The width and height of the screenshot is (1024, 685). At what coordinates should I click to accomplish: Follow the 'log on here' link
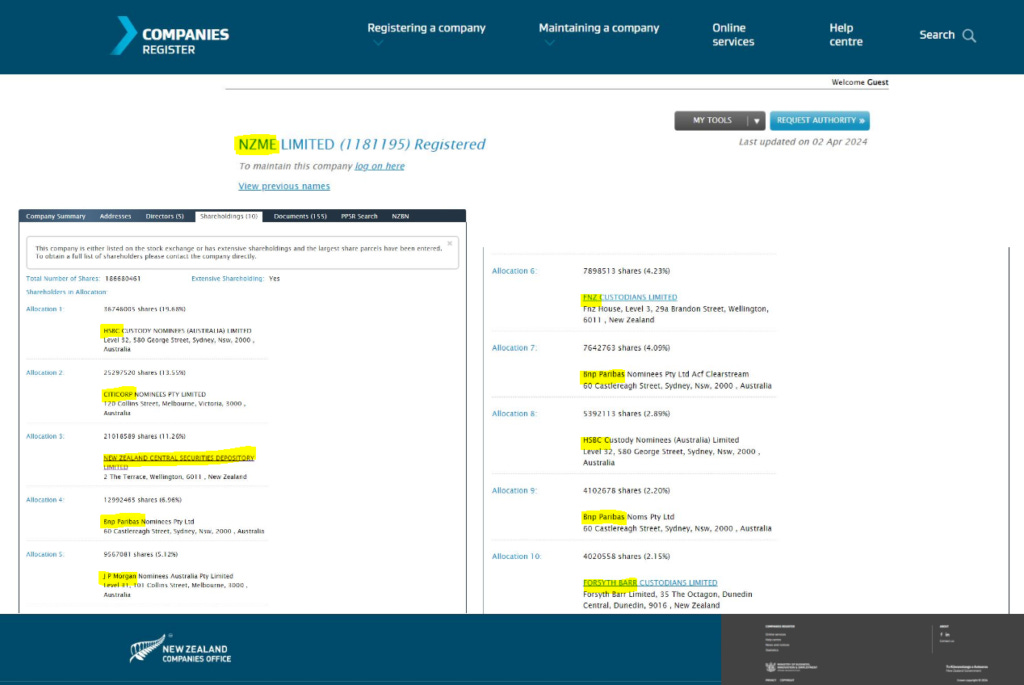[379, 166]
